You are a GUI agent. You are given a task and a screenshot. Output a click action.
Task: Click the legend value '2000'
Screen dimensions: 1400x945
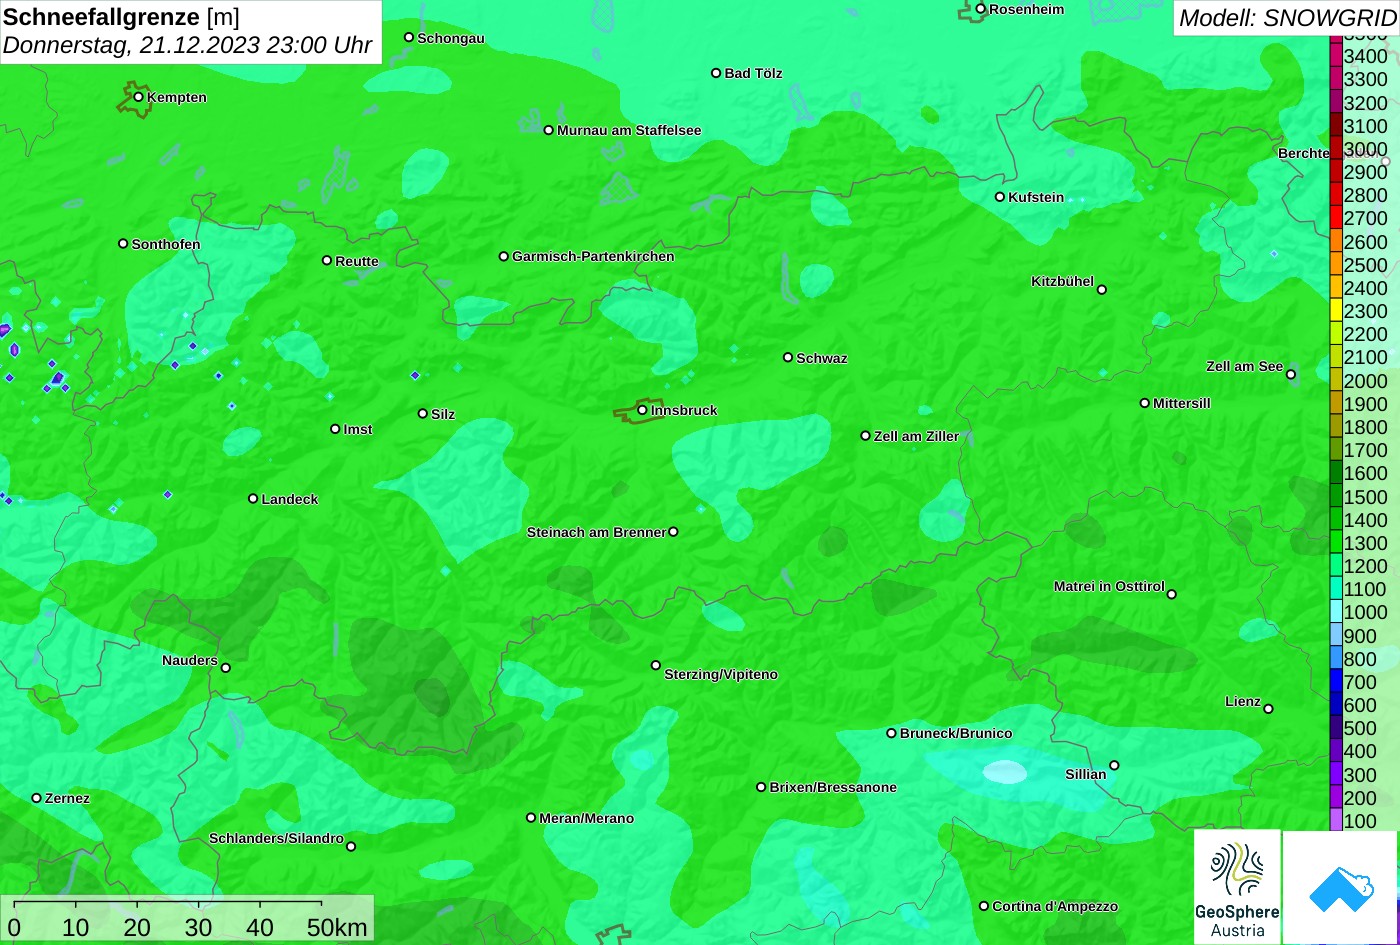(1366, 381)
